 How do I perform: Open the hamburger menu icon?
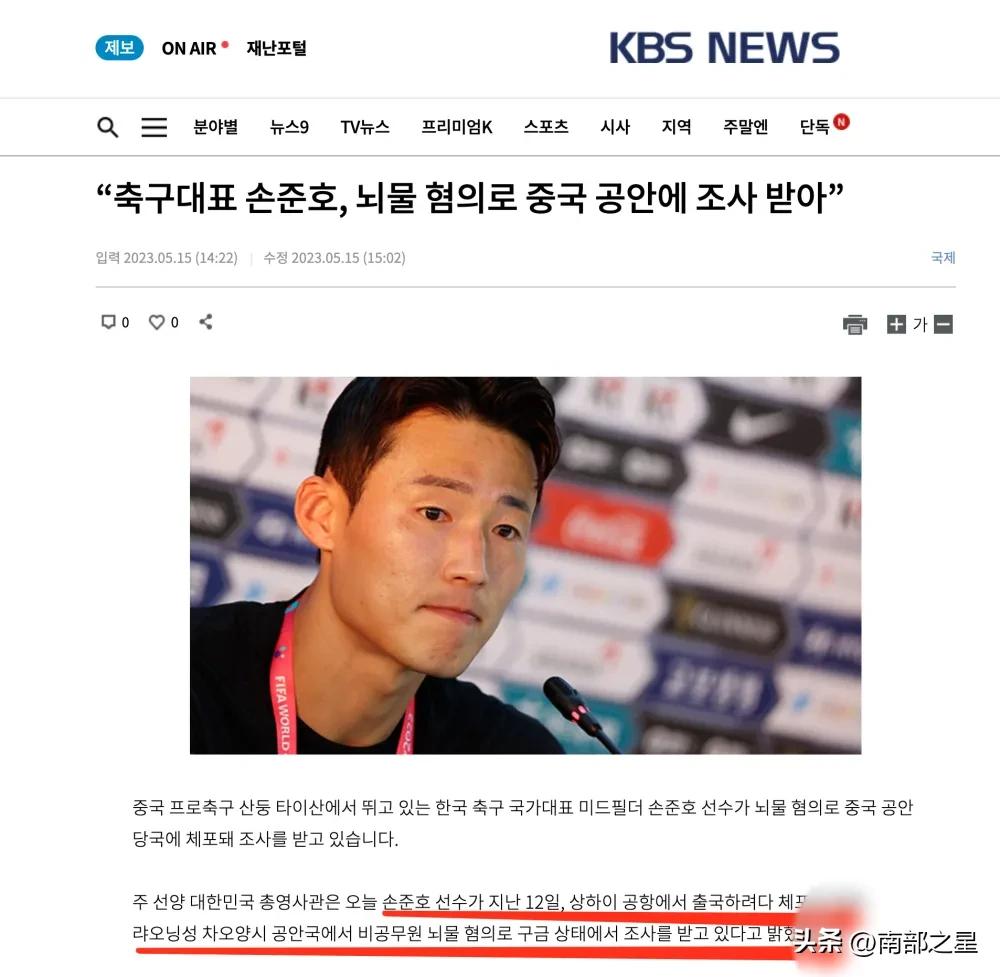(154, 128)
